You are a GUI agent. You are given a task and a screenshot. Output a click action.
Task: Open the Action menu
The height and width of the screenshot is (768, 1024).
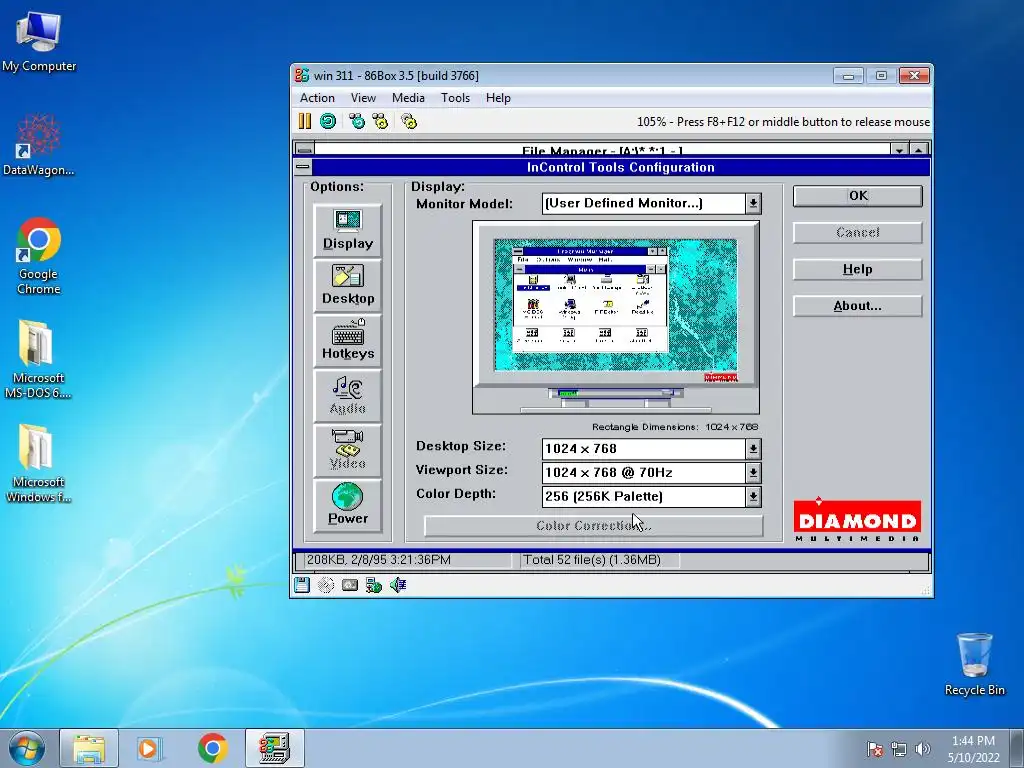[x=317, y=98]
